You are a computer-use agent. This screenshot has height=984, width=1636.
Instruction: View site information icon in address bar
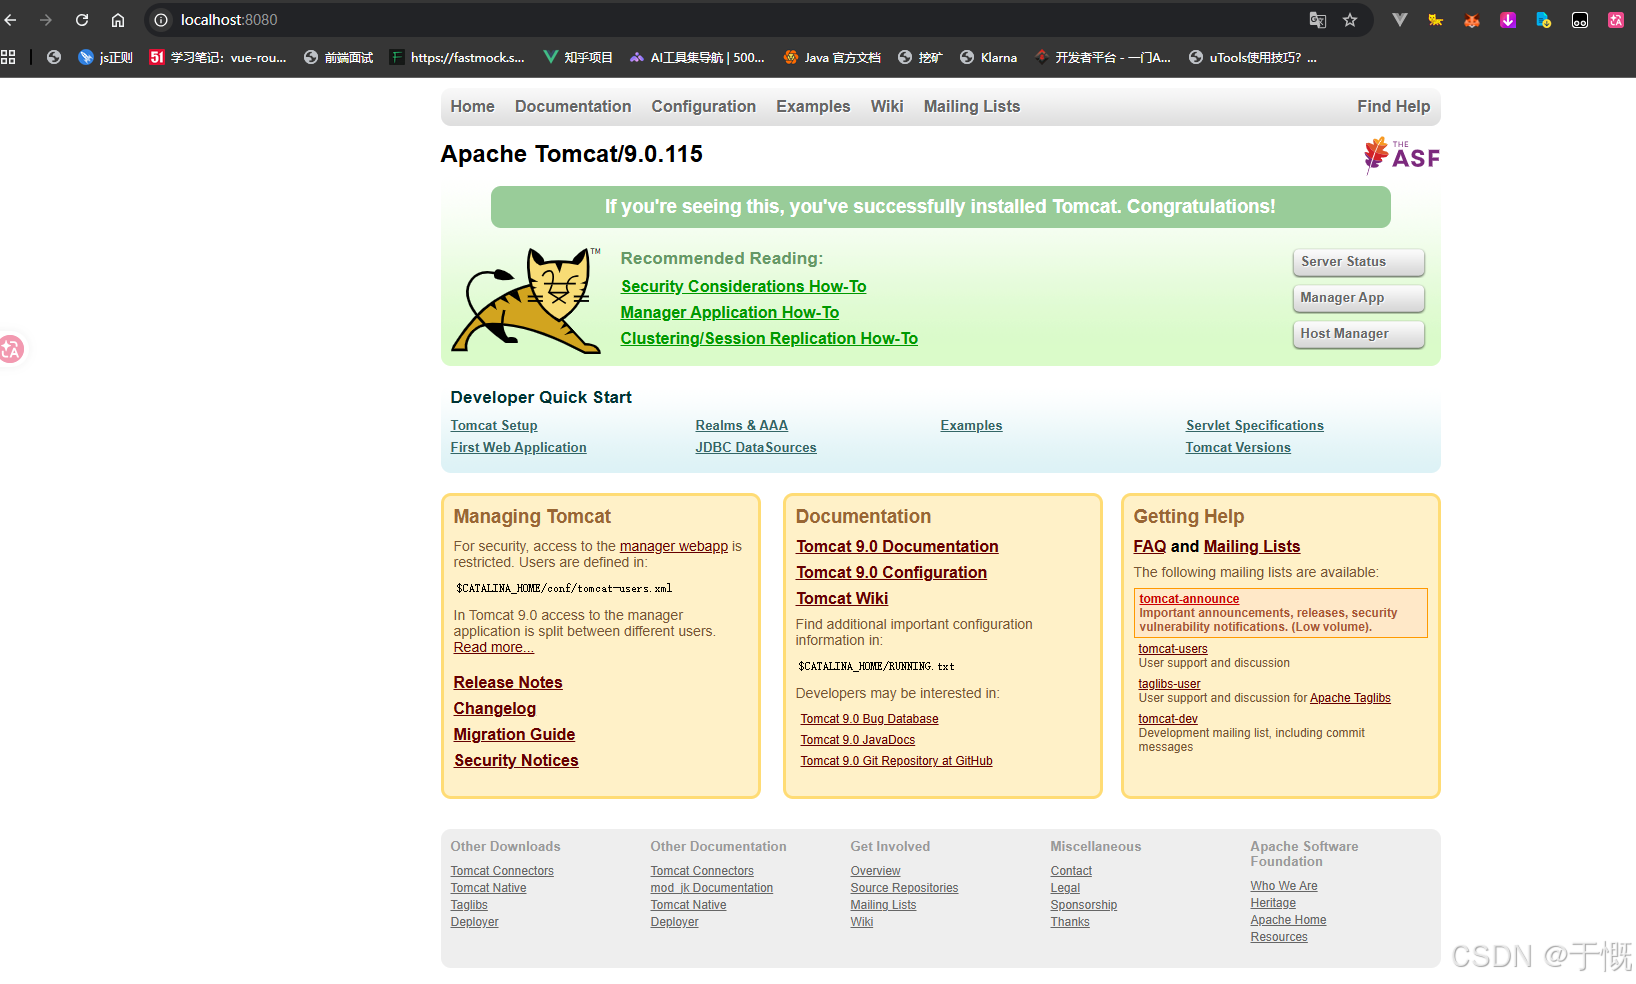point(161,20)
